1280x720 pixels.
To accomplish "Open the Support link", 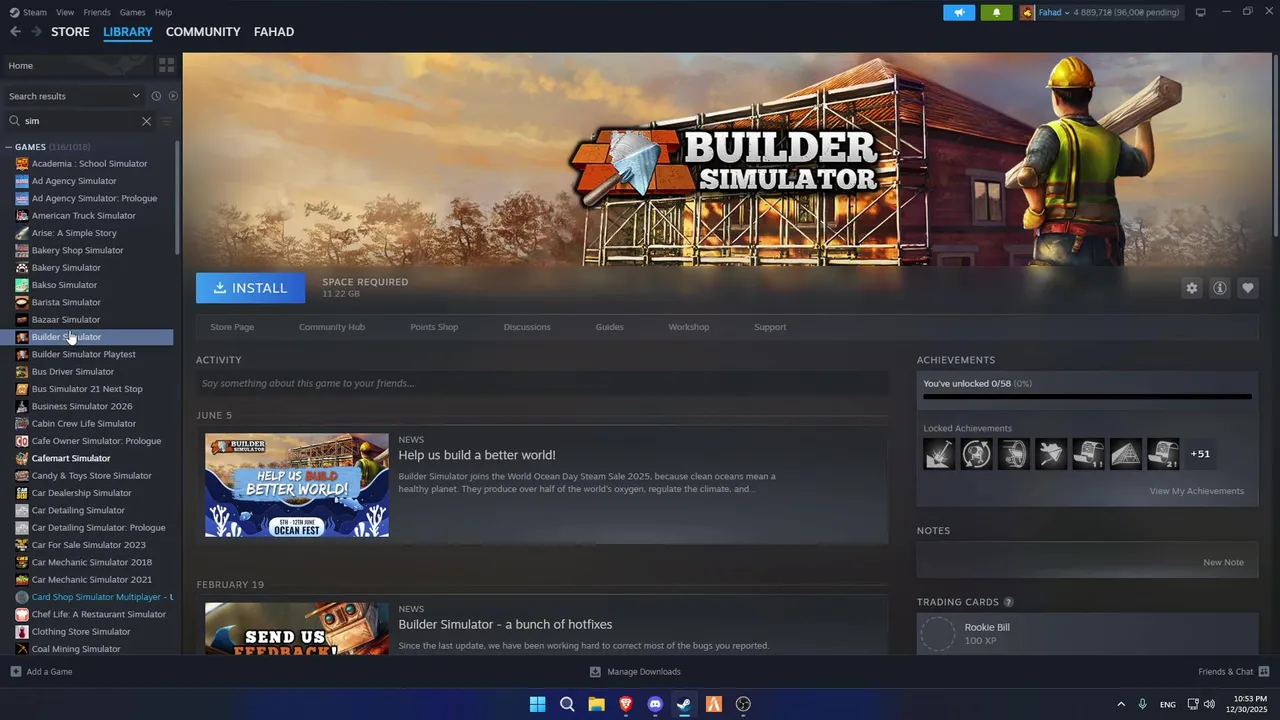I will [770, 327].
